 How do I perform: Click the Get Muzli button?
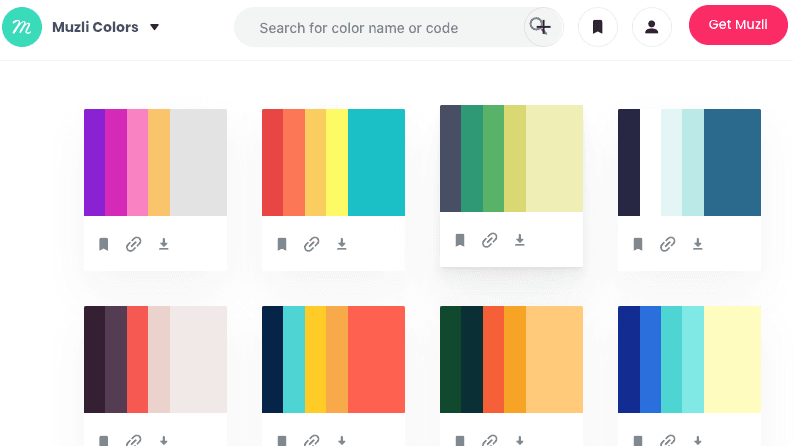pyautogui.click(x=738, y=25)
